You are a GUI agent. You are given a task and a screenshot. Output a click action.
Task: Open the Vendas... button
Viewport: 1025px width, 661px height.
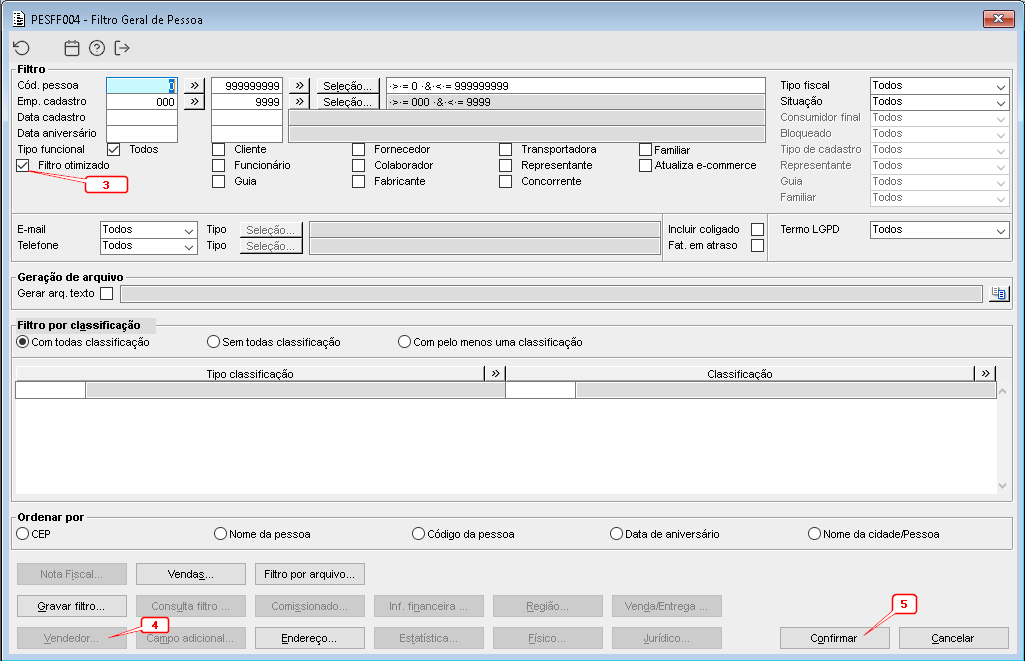point(191,574)
